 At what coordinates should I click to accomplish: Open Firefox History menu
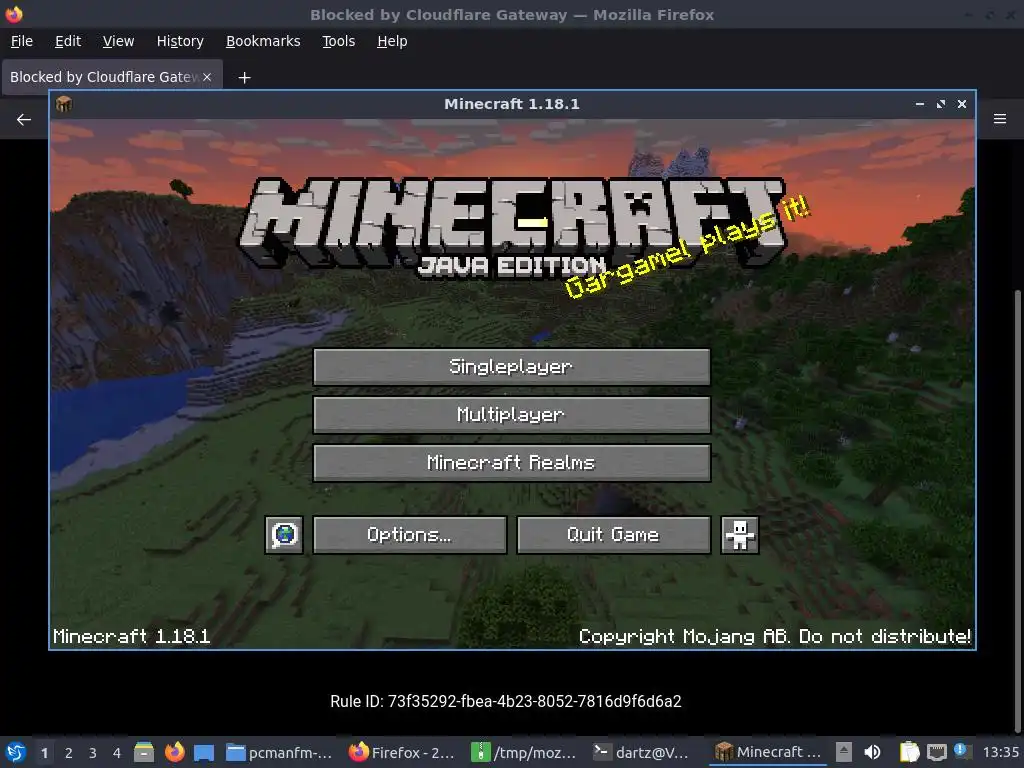(x=180, y=41)
